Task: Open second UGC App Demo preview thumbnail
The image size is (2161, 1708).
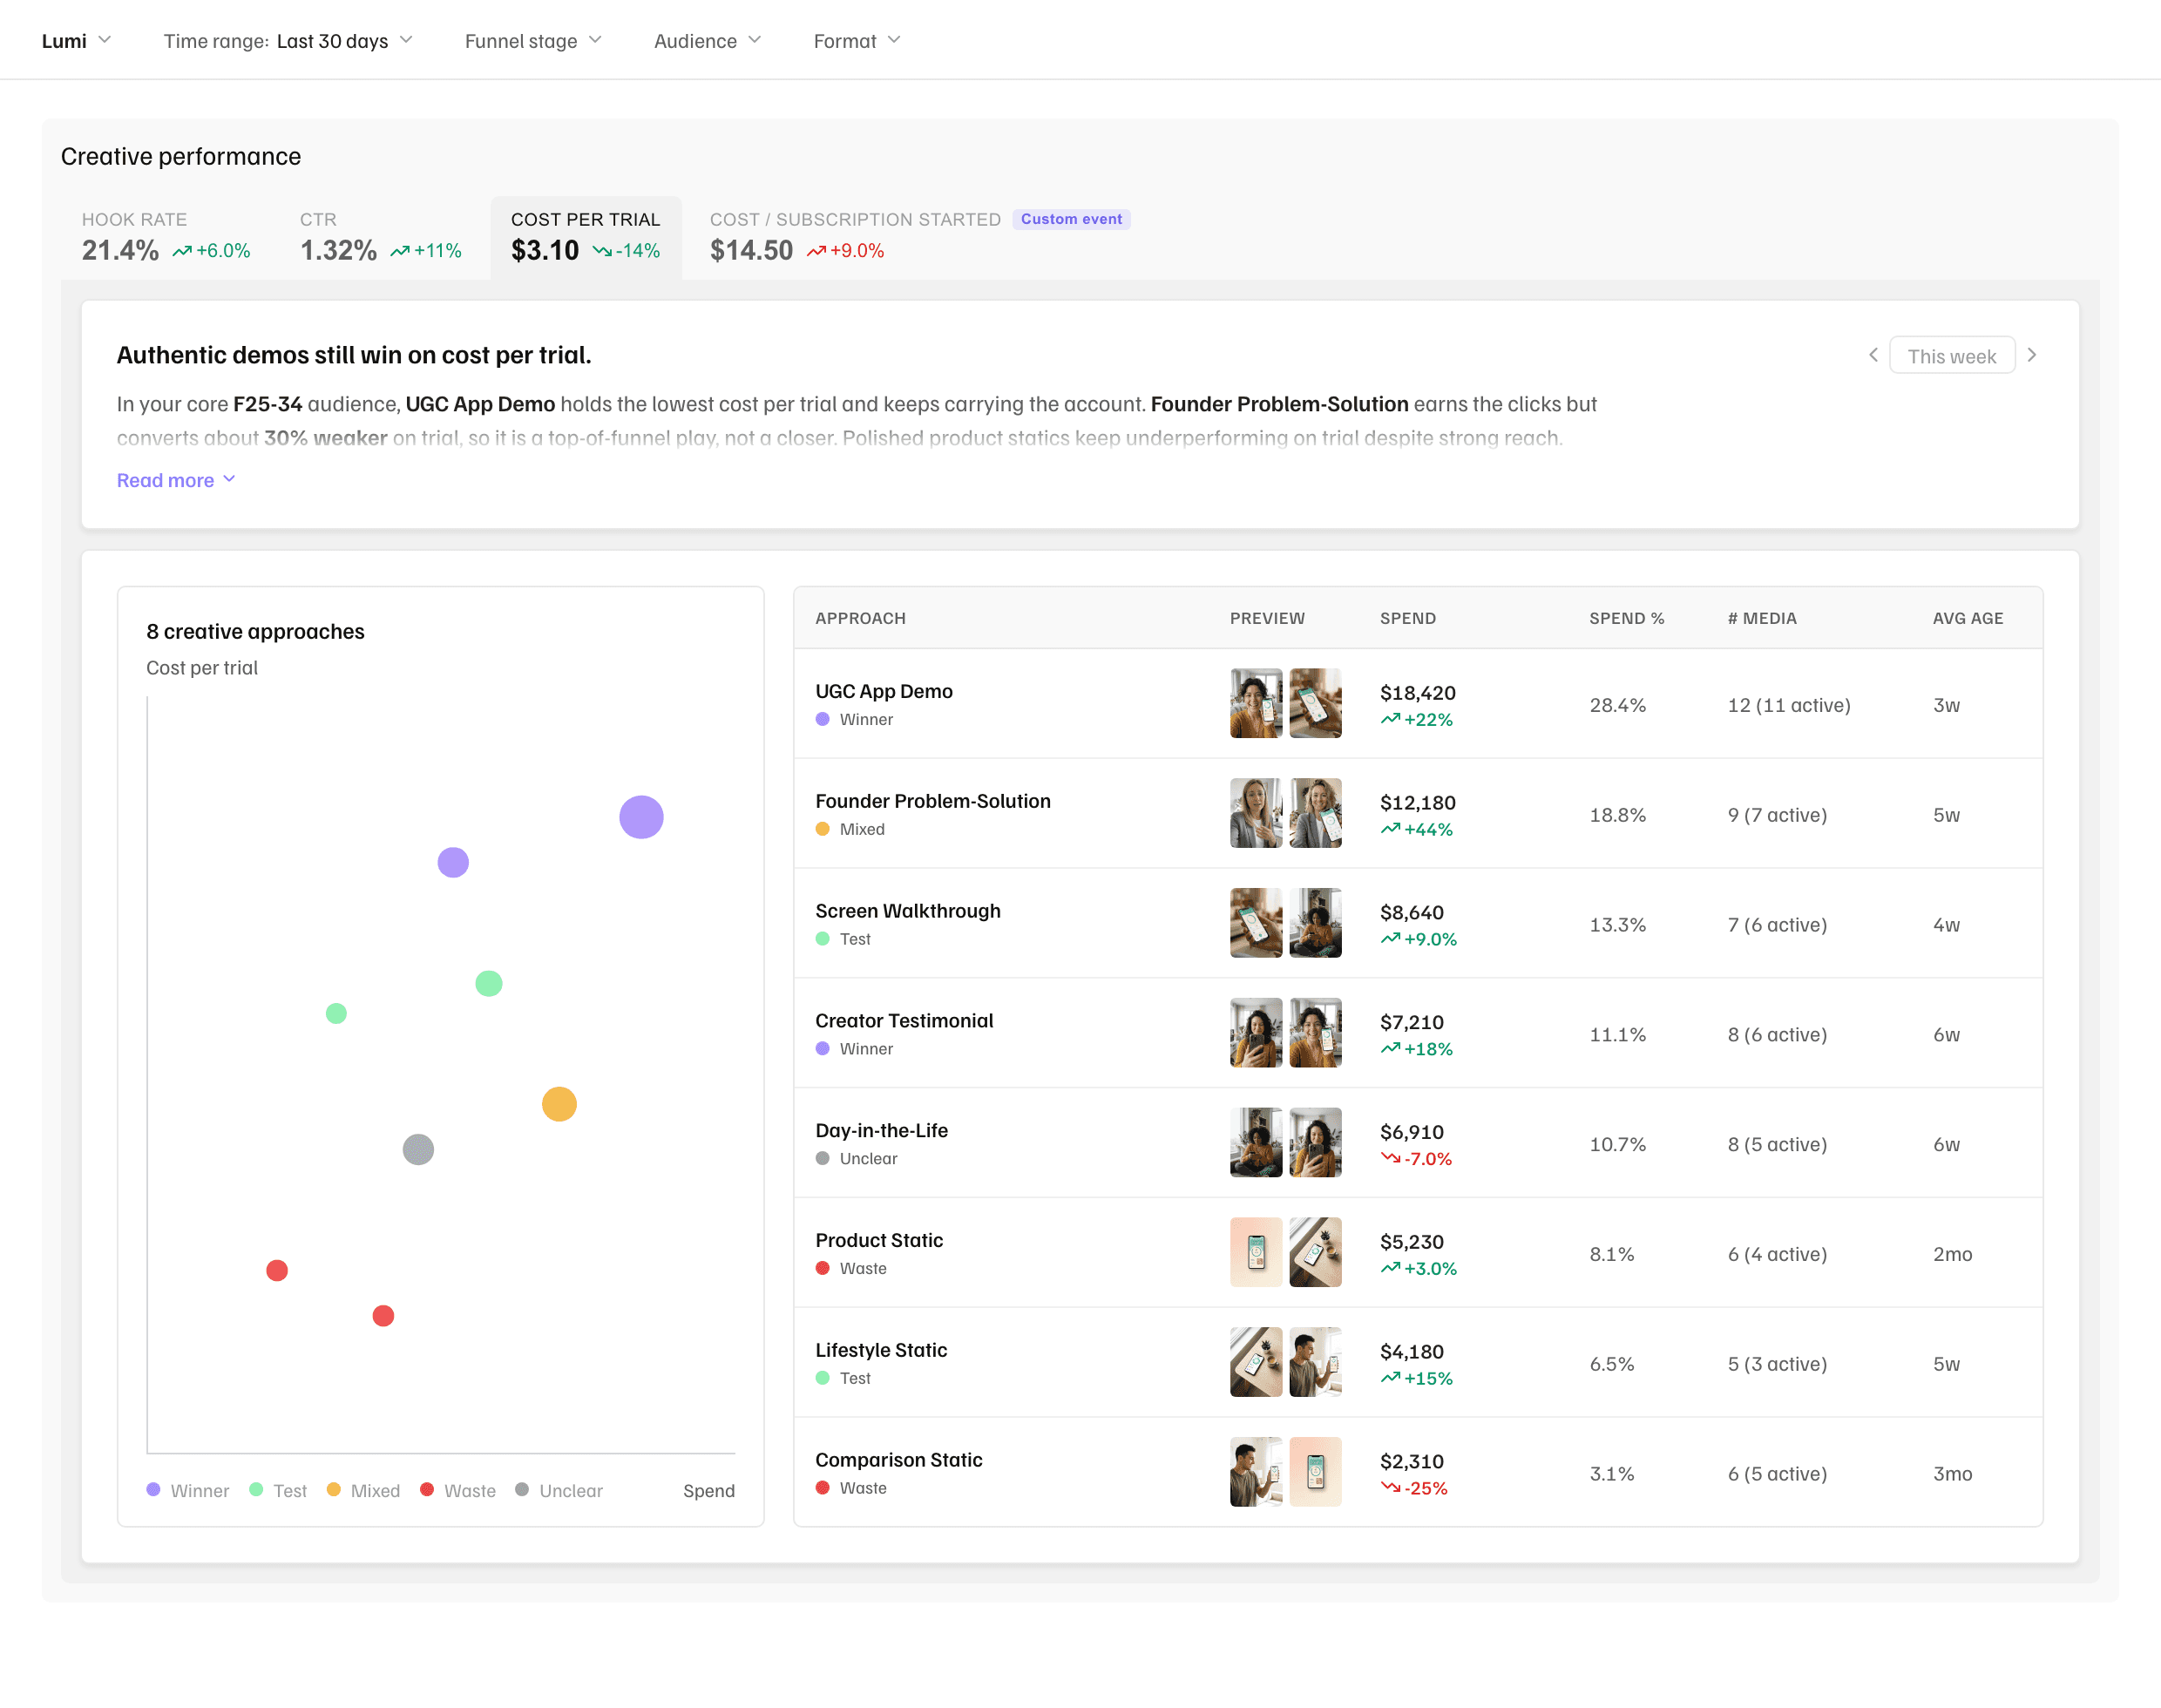Action: [1315, 703]
